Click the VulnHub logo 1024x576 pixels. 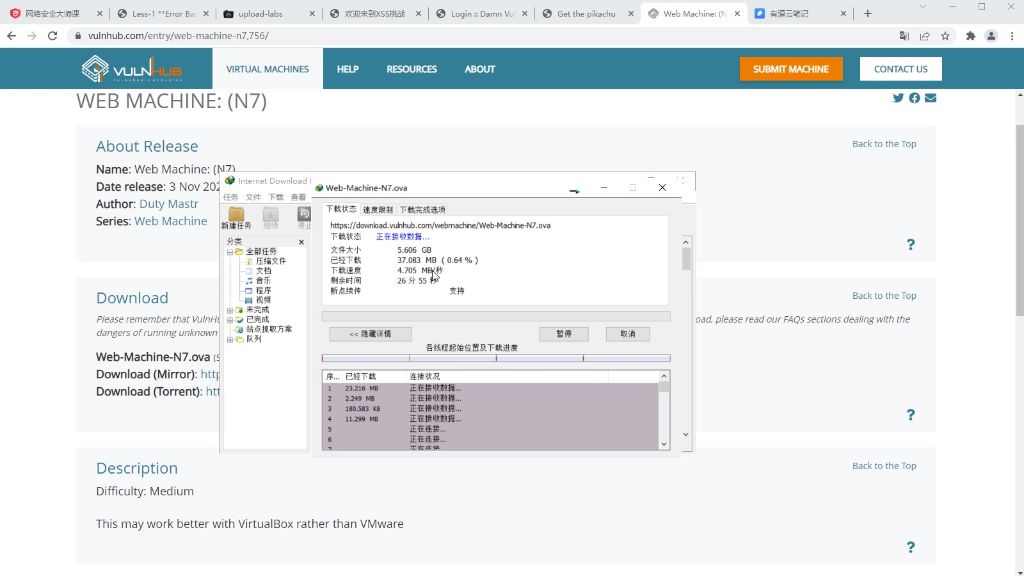(131, 69)
